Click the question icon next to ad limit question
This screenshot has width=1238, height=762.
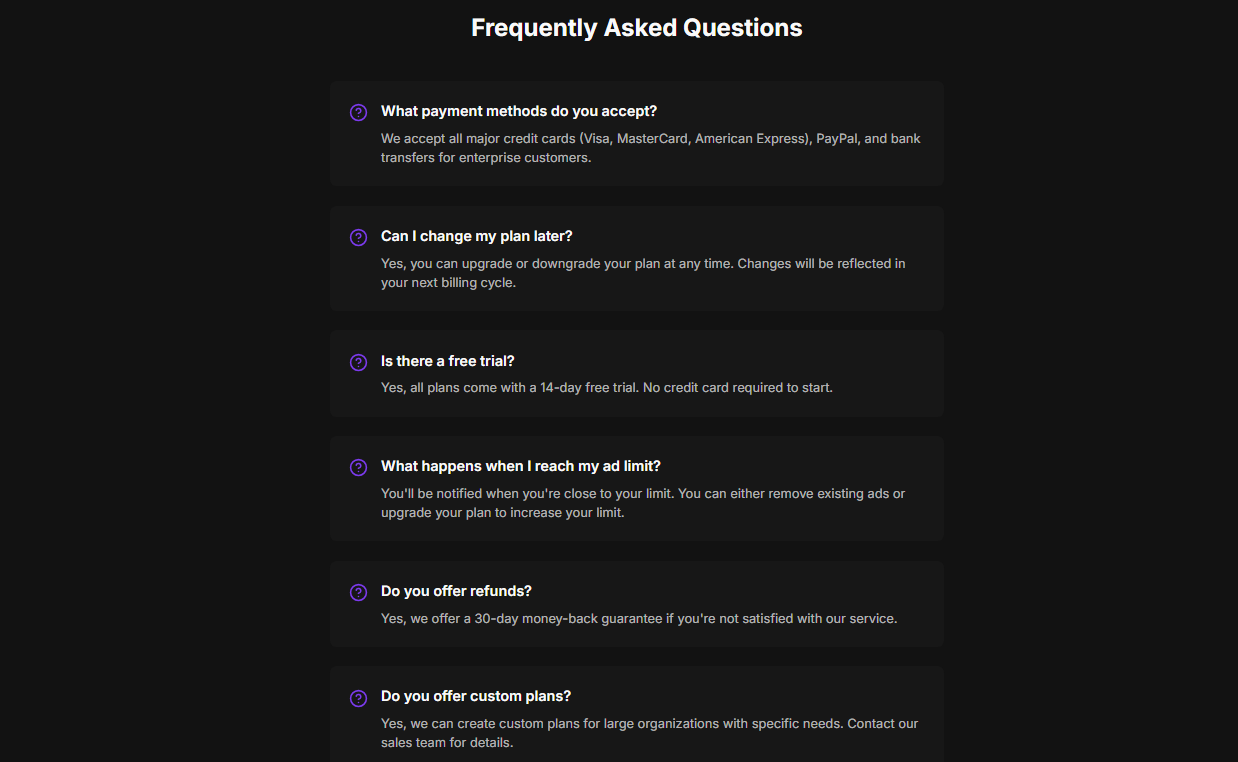[x=358, y=467]
